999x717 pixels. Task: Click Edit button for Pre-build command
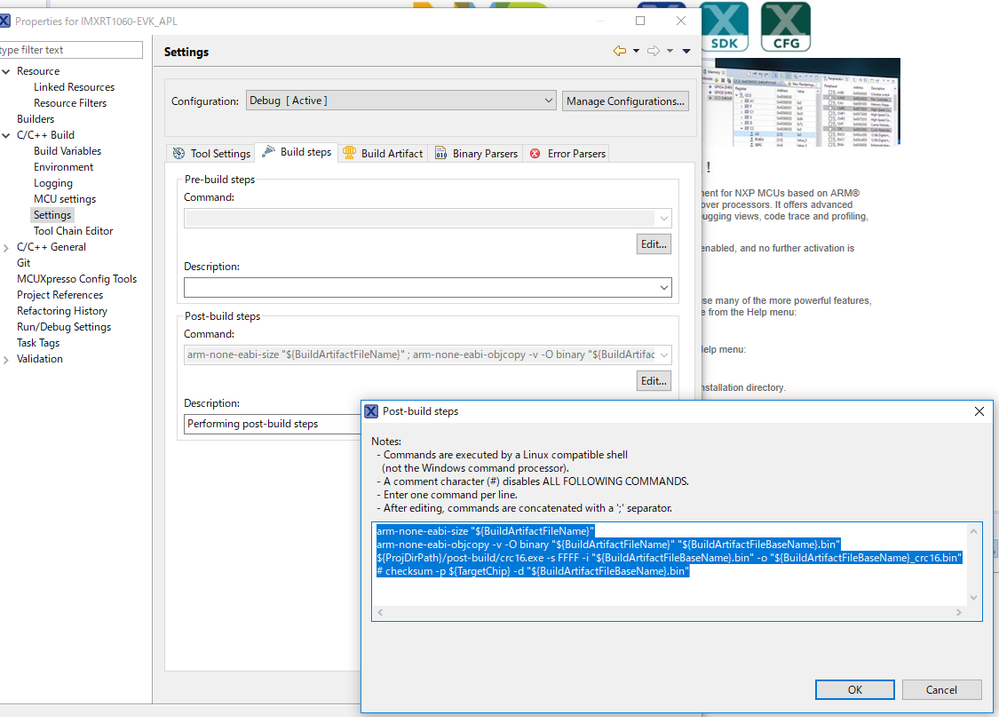(x=654, y=244)
